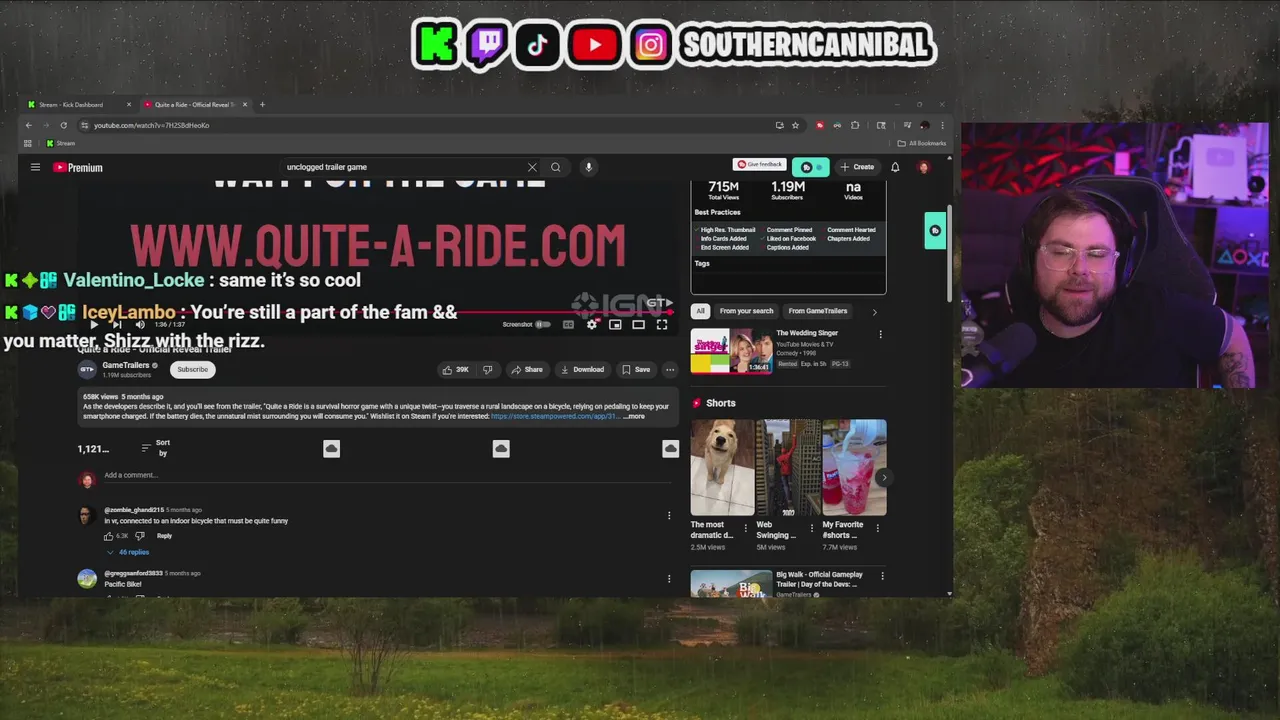The image size is (1280, 720).
Task: Open the All Bookmarks folder
Action: pos(922,143)
